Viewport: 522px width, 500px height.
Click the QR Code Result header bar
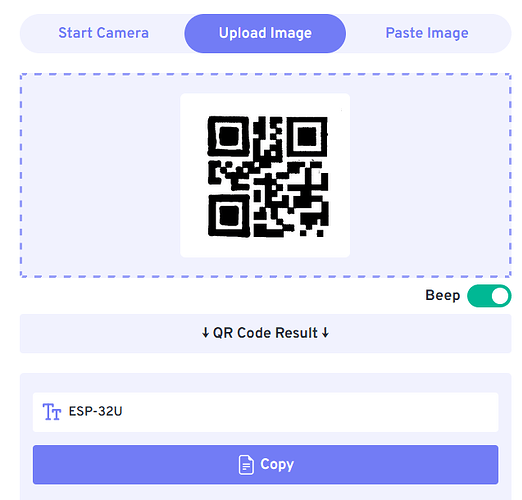[265, 333]
